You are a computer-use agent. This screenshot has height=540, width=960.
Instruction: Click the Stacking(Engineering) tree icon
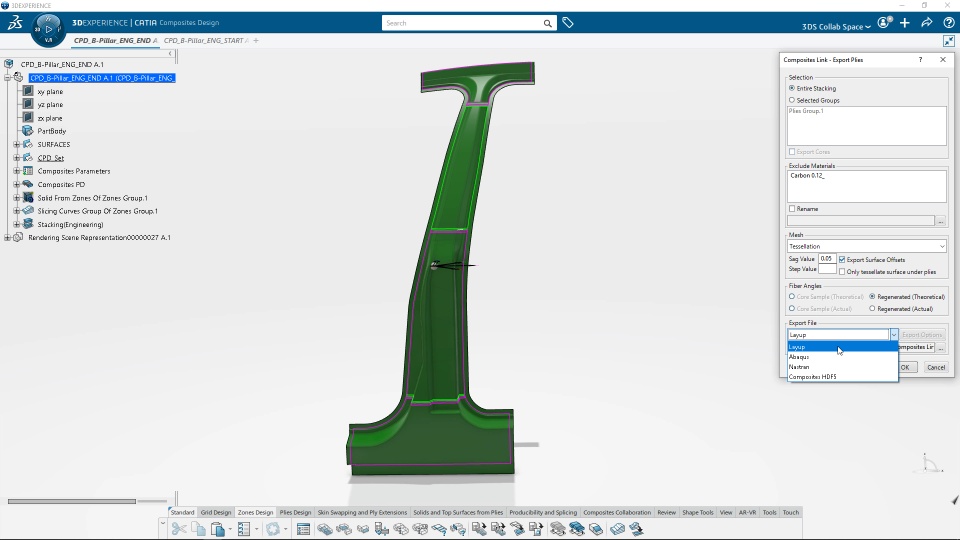[28, 224]
